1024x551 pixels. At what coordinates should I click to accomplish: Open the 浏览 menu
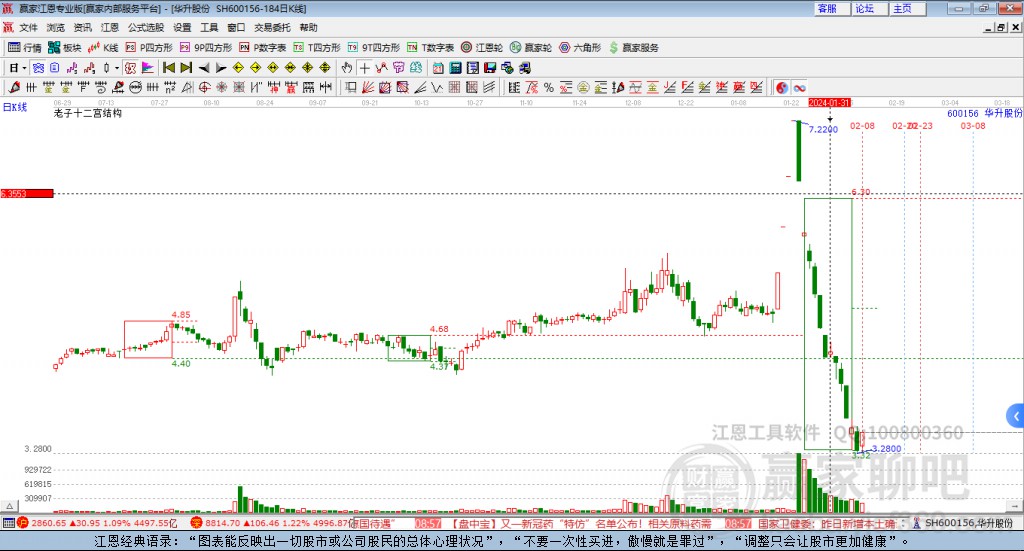56,27
